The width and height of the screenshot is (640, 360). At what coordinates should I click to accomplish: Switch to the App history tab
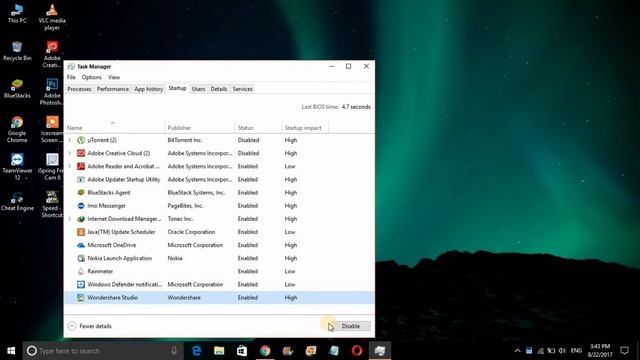pos(149,89)
